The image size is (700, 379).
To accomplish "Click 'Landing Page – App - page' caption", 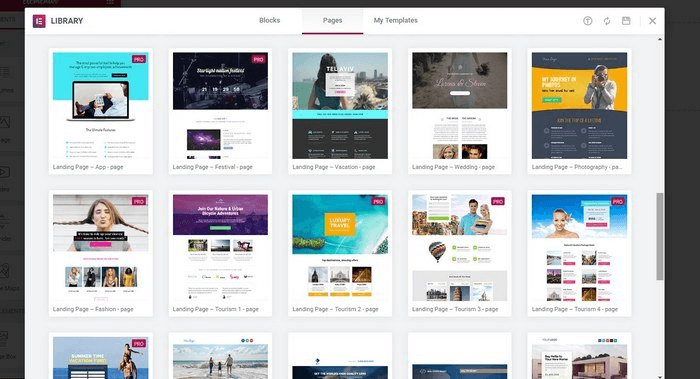I will 88,167.
